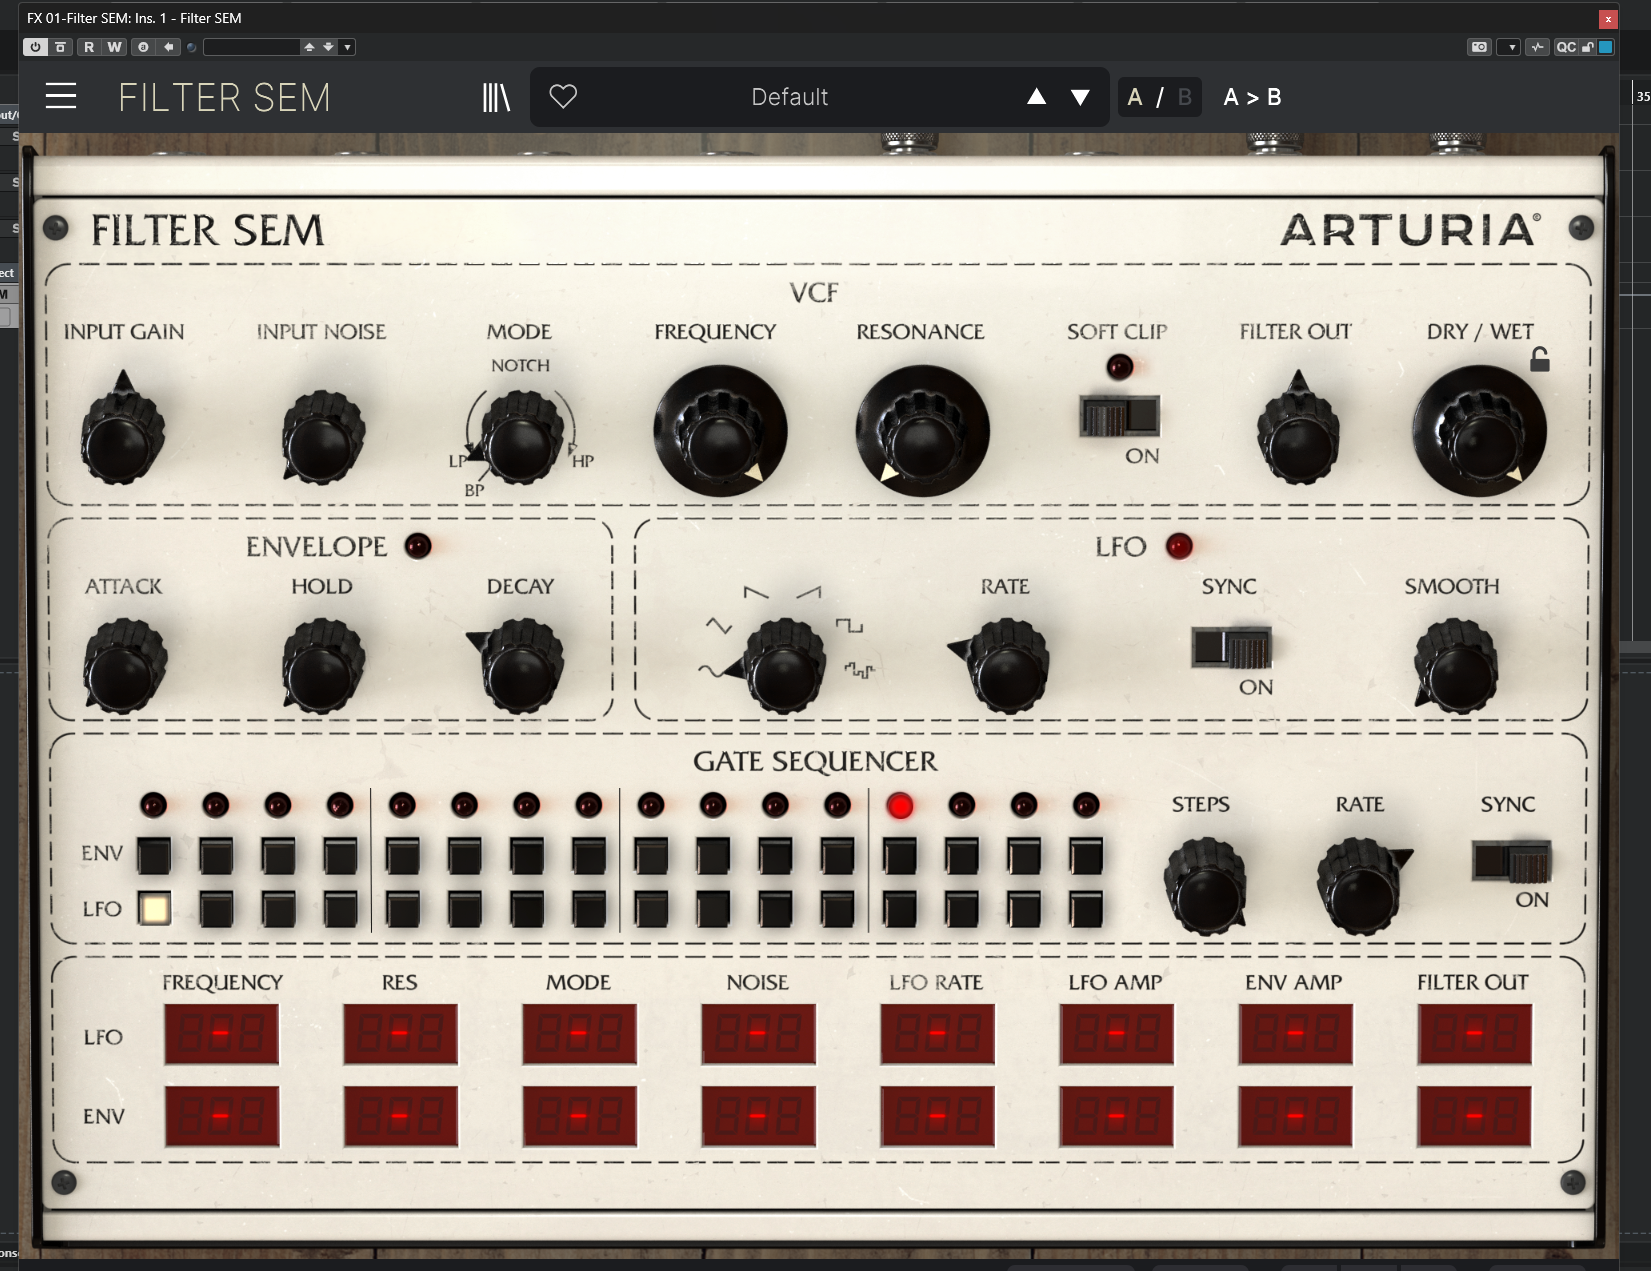Favorite the current preset with heart icon

(x=564, y=97)
